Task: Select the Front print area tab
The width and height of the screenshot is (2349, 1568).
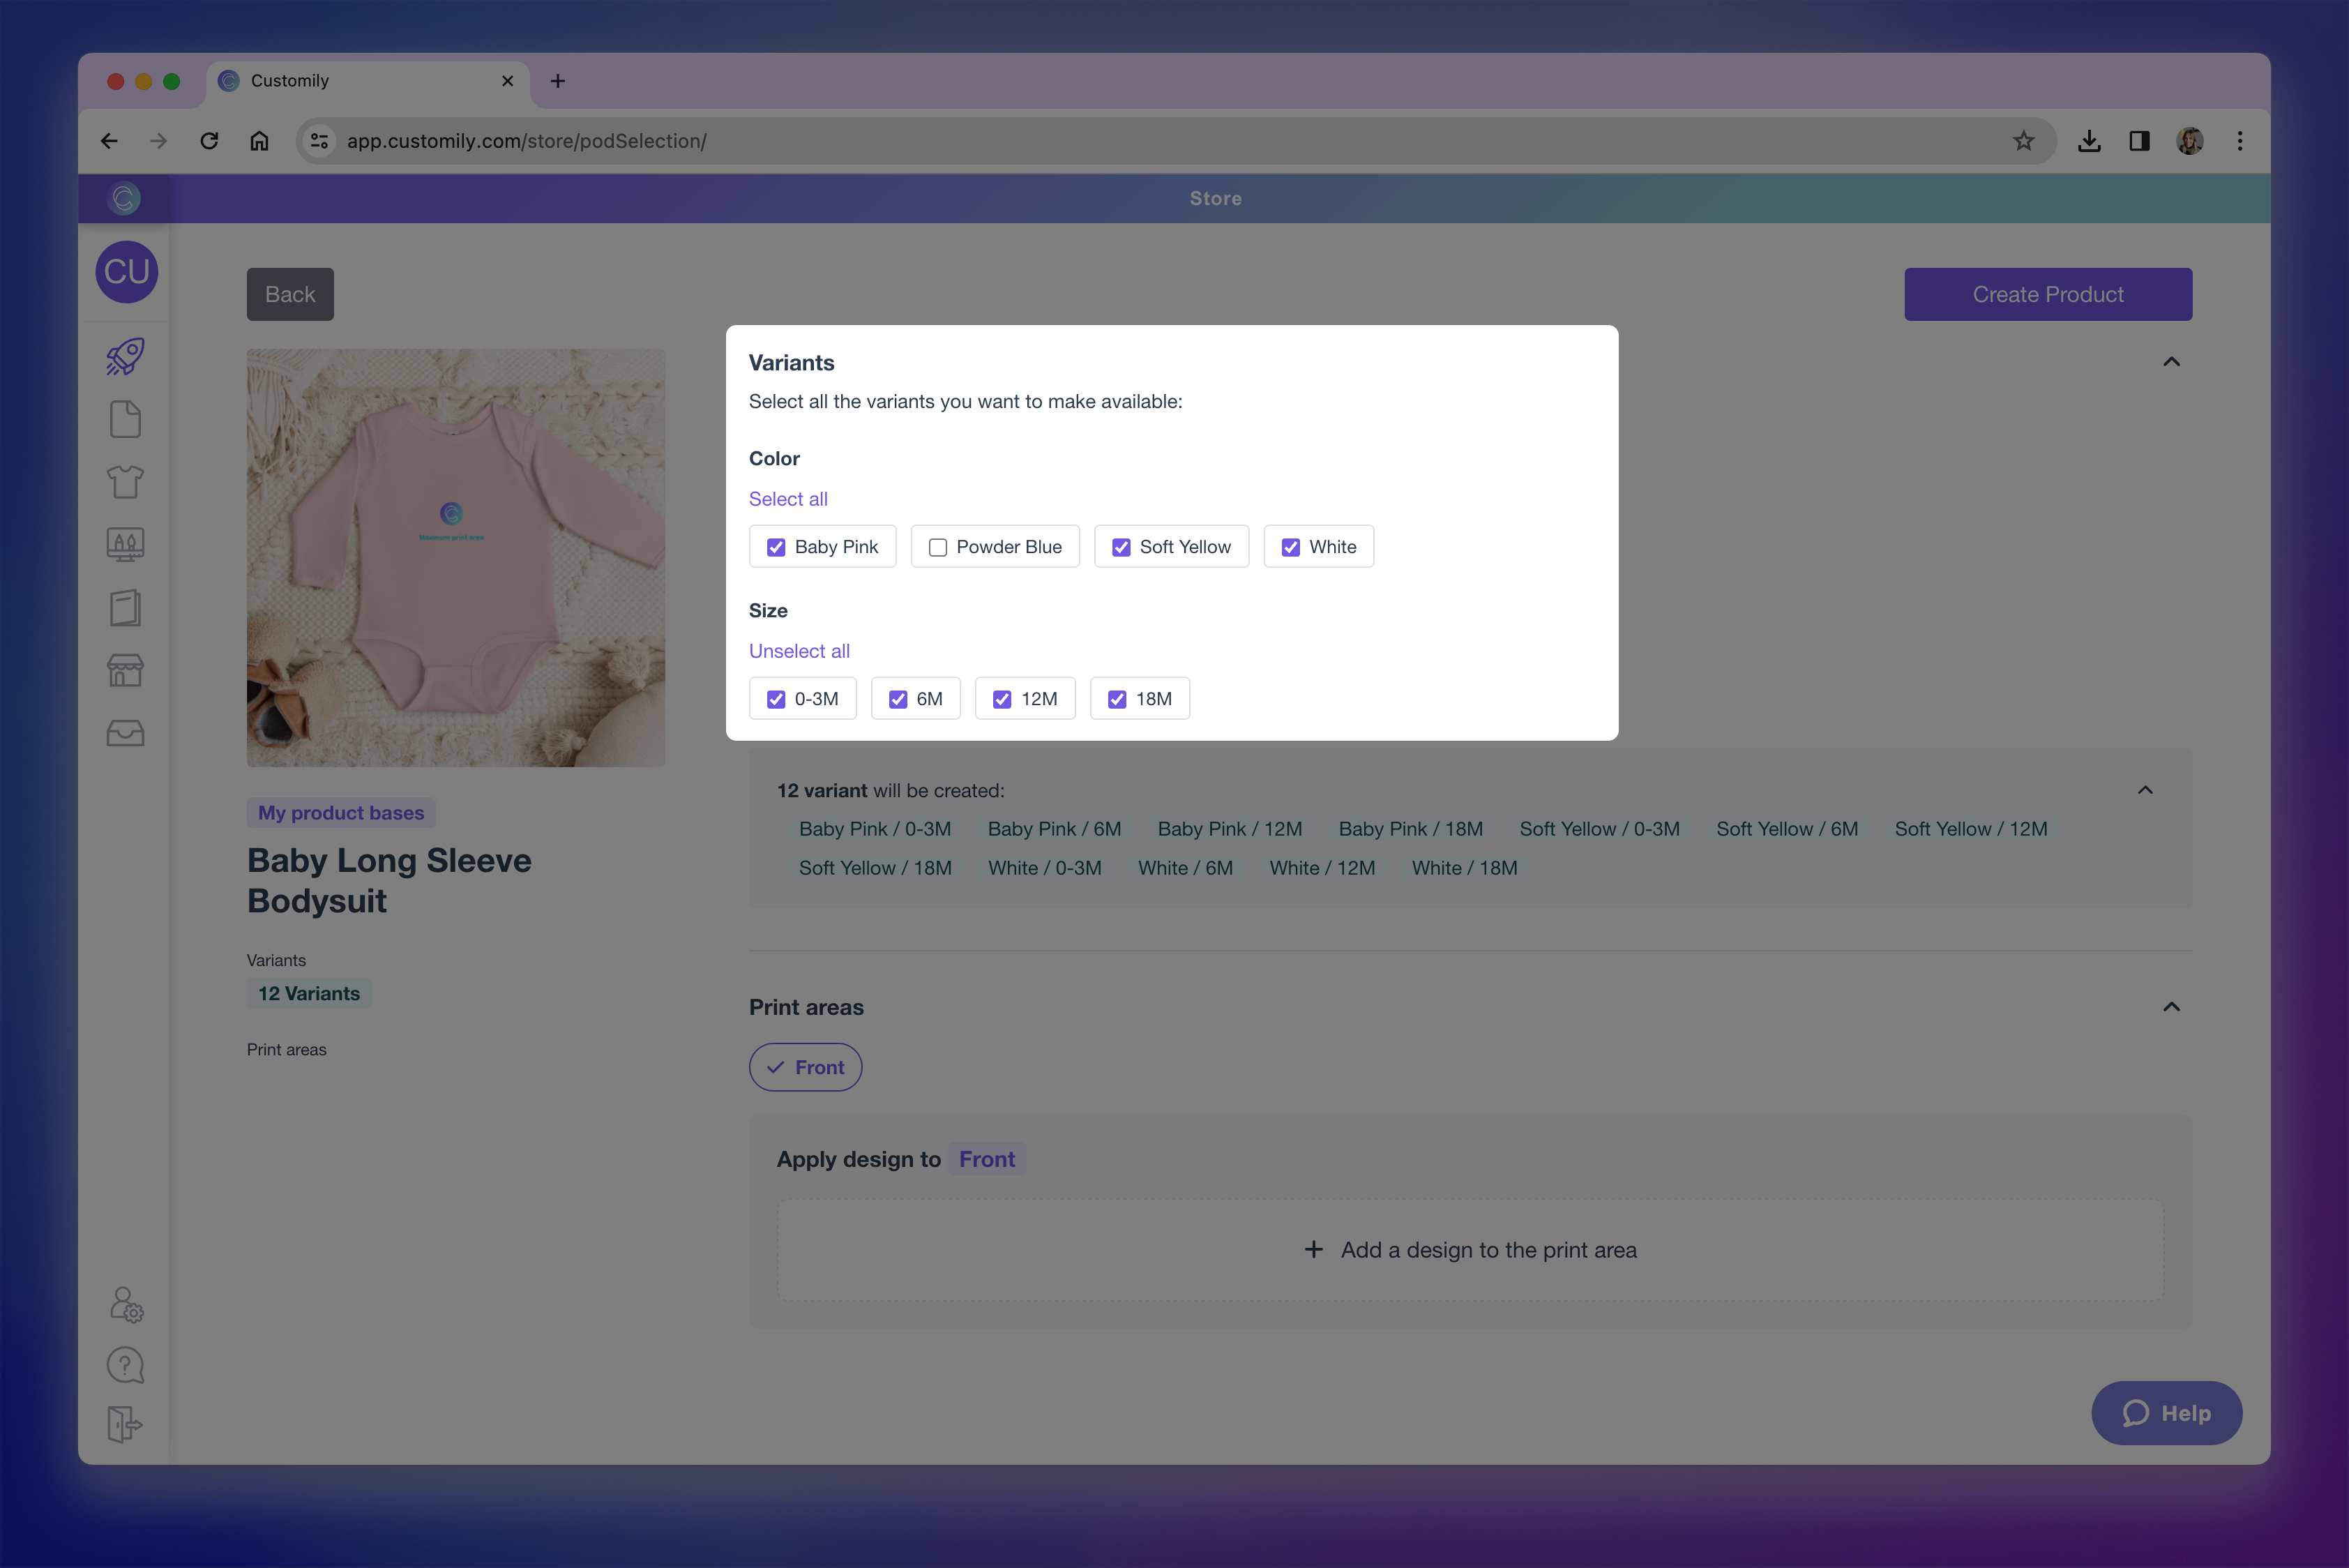Action: [805, 1067]
